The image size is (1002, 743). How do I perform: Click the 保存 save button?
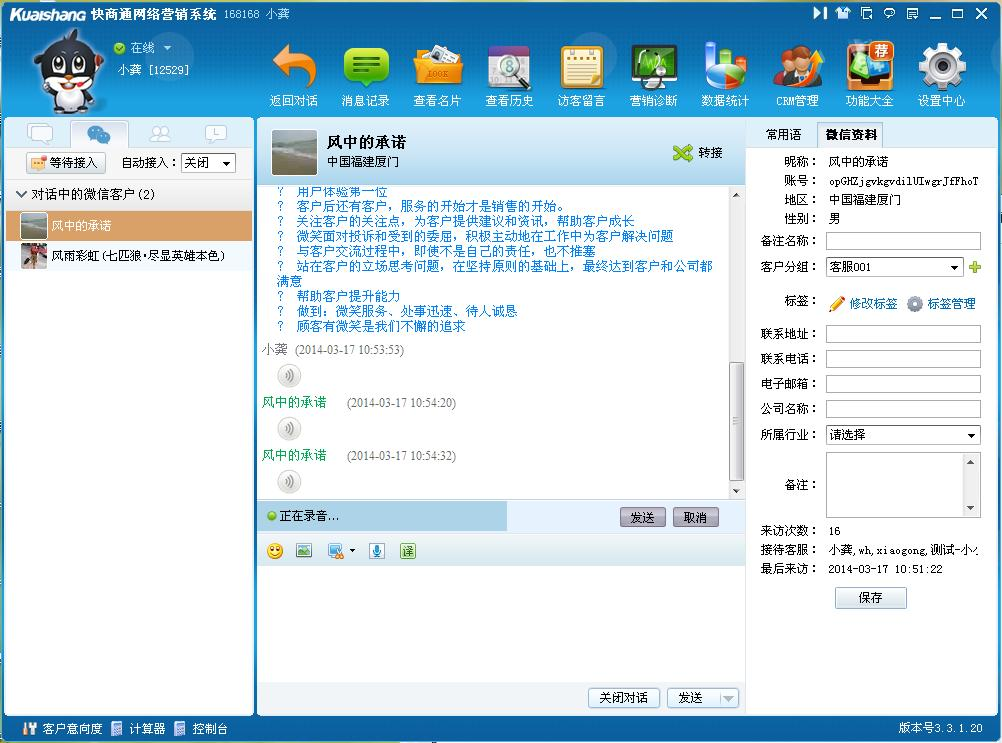tap(870, 598)
